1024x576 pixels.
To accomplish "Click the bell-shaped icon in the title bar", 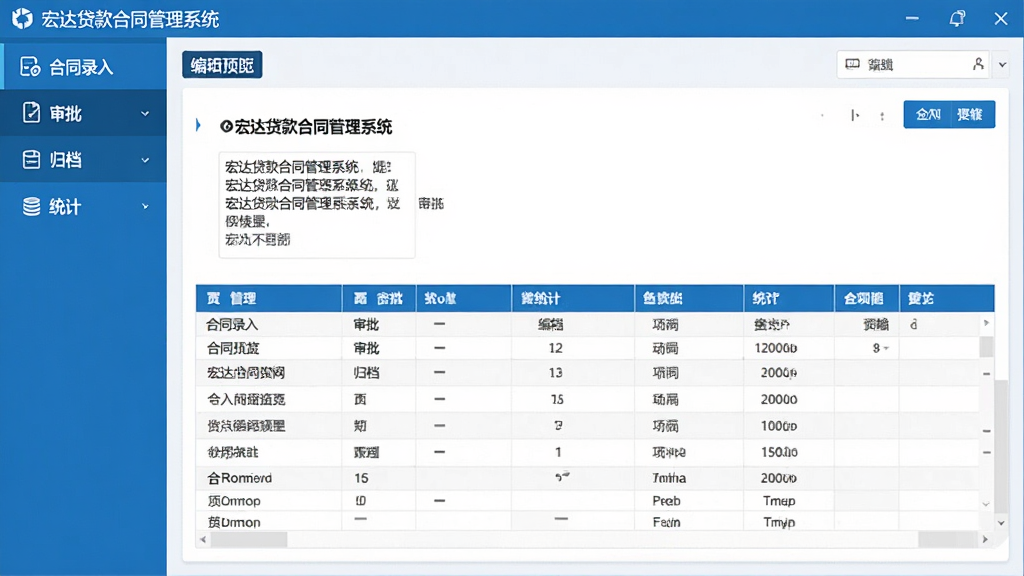I will coord(957,18).
